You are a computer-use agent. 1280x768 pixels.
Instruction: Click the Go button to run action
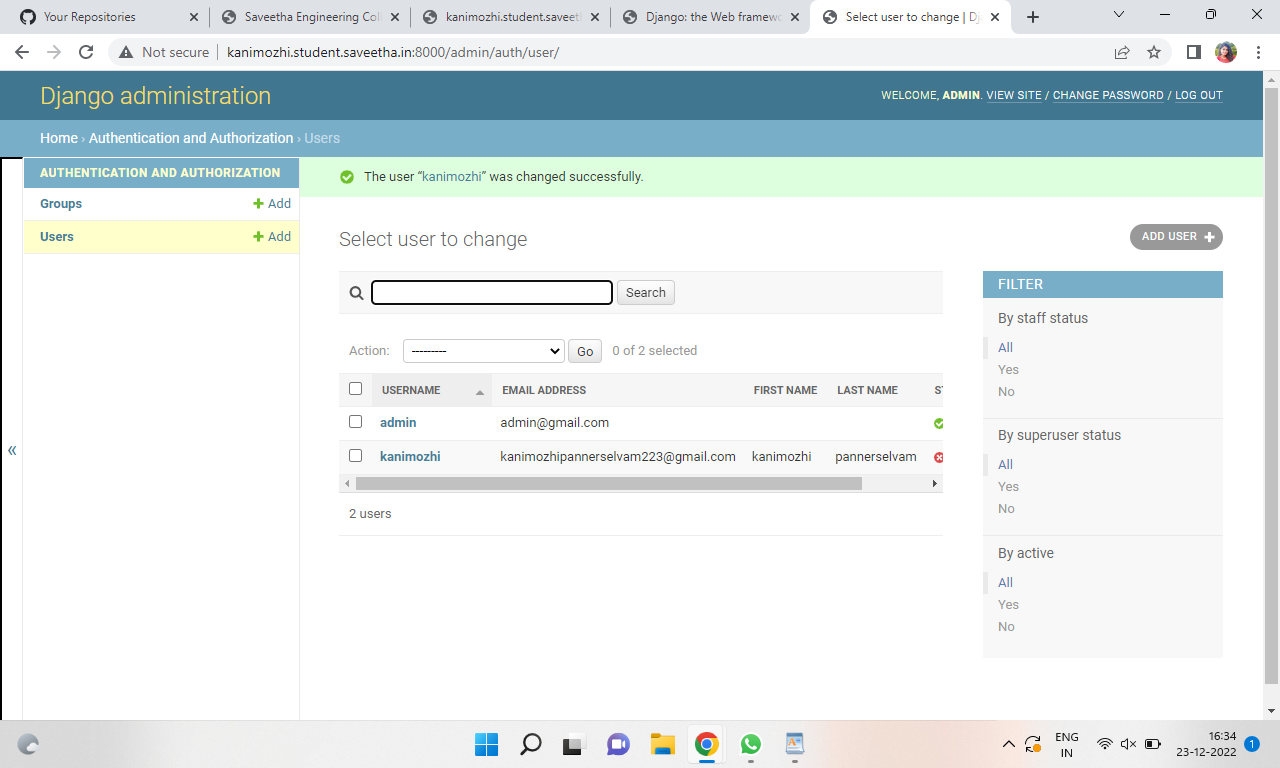(x=585, y=351)
